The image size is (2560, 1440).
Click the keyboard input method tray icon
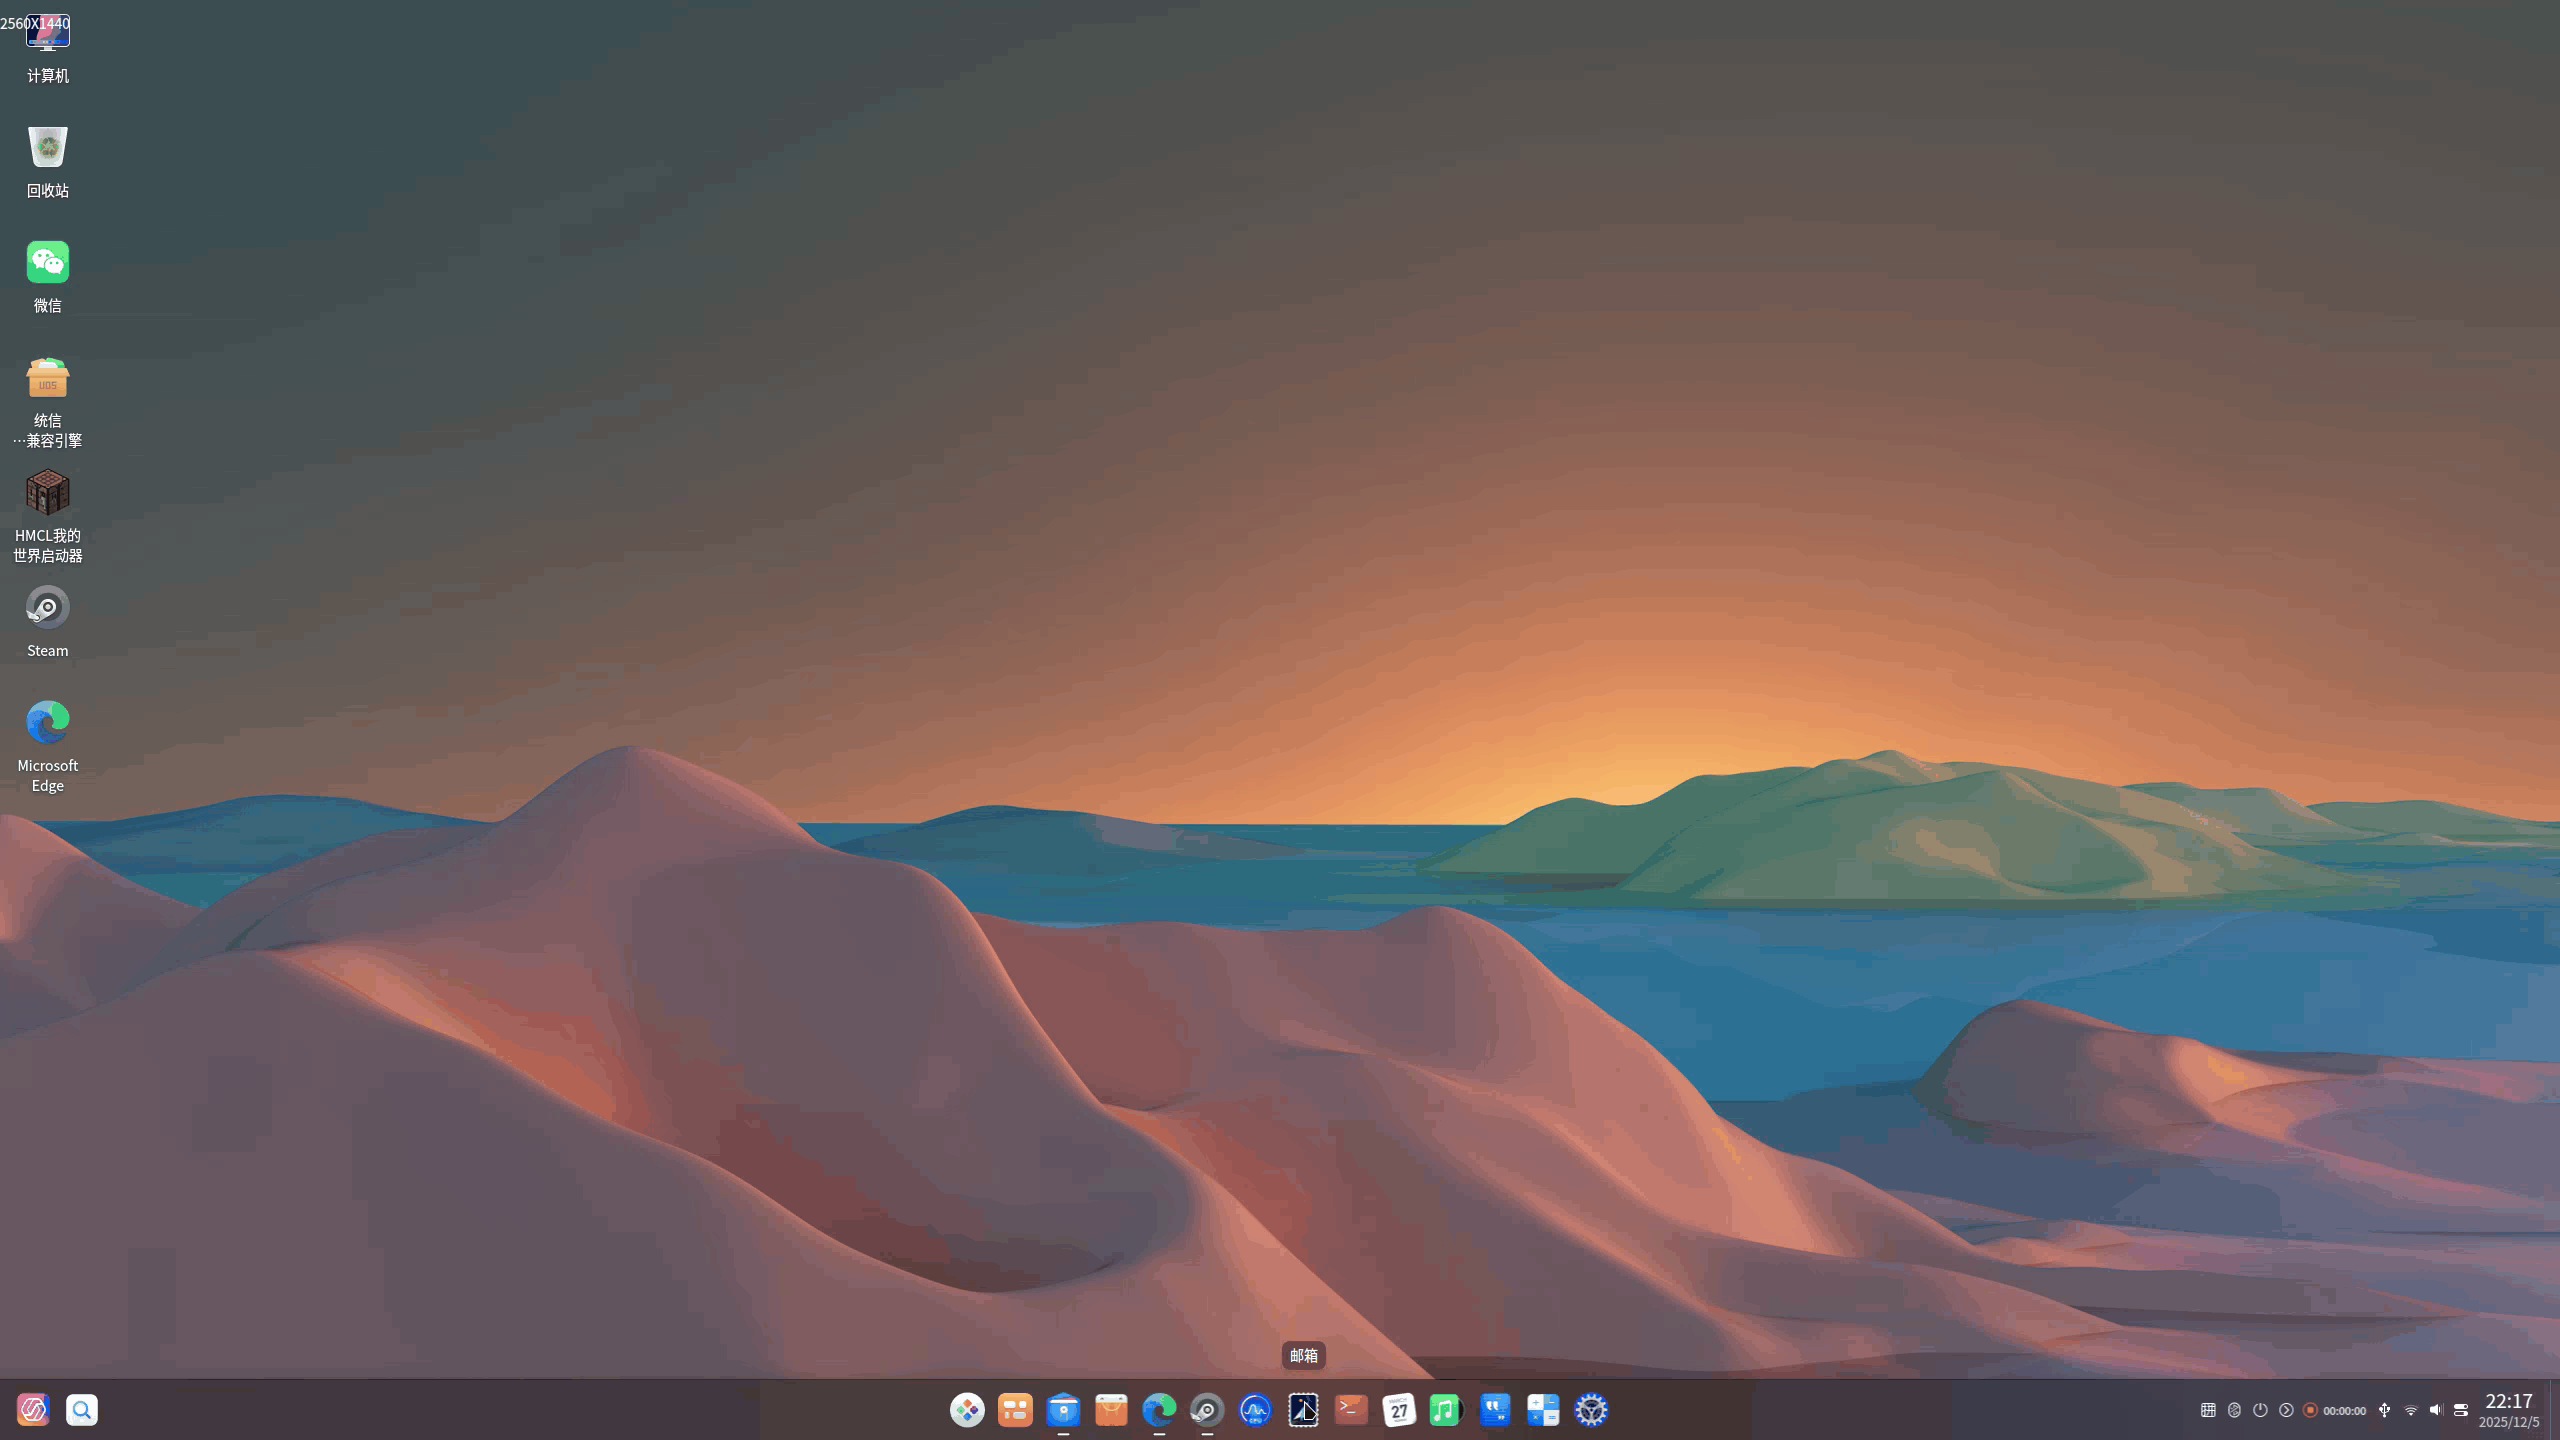(x=2208, y=1410)
